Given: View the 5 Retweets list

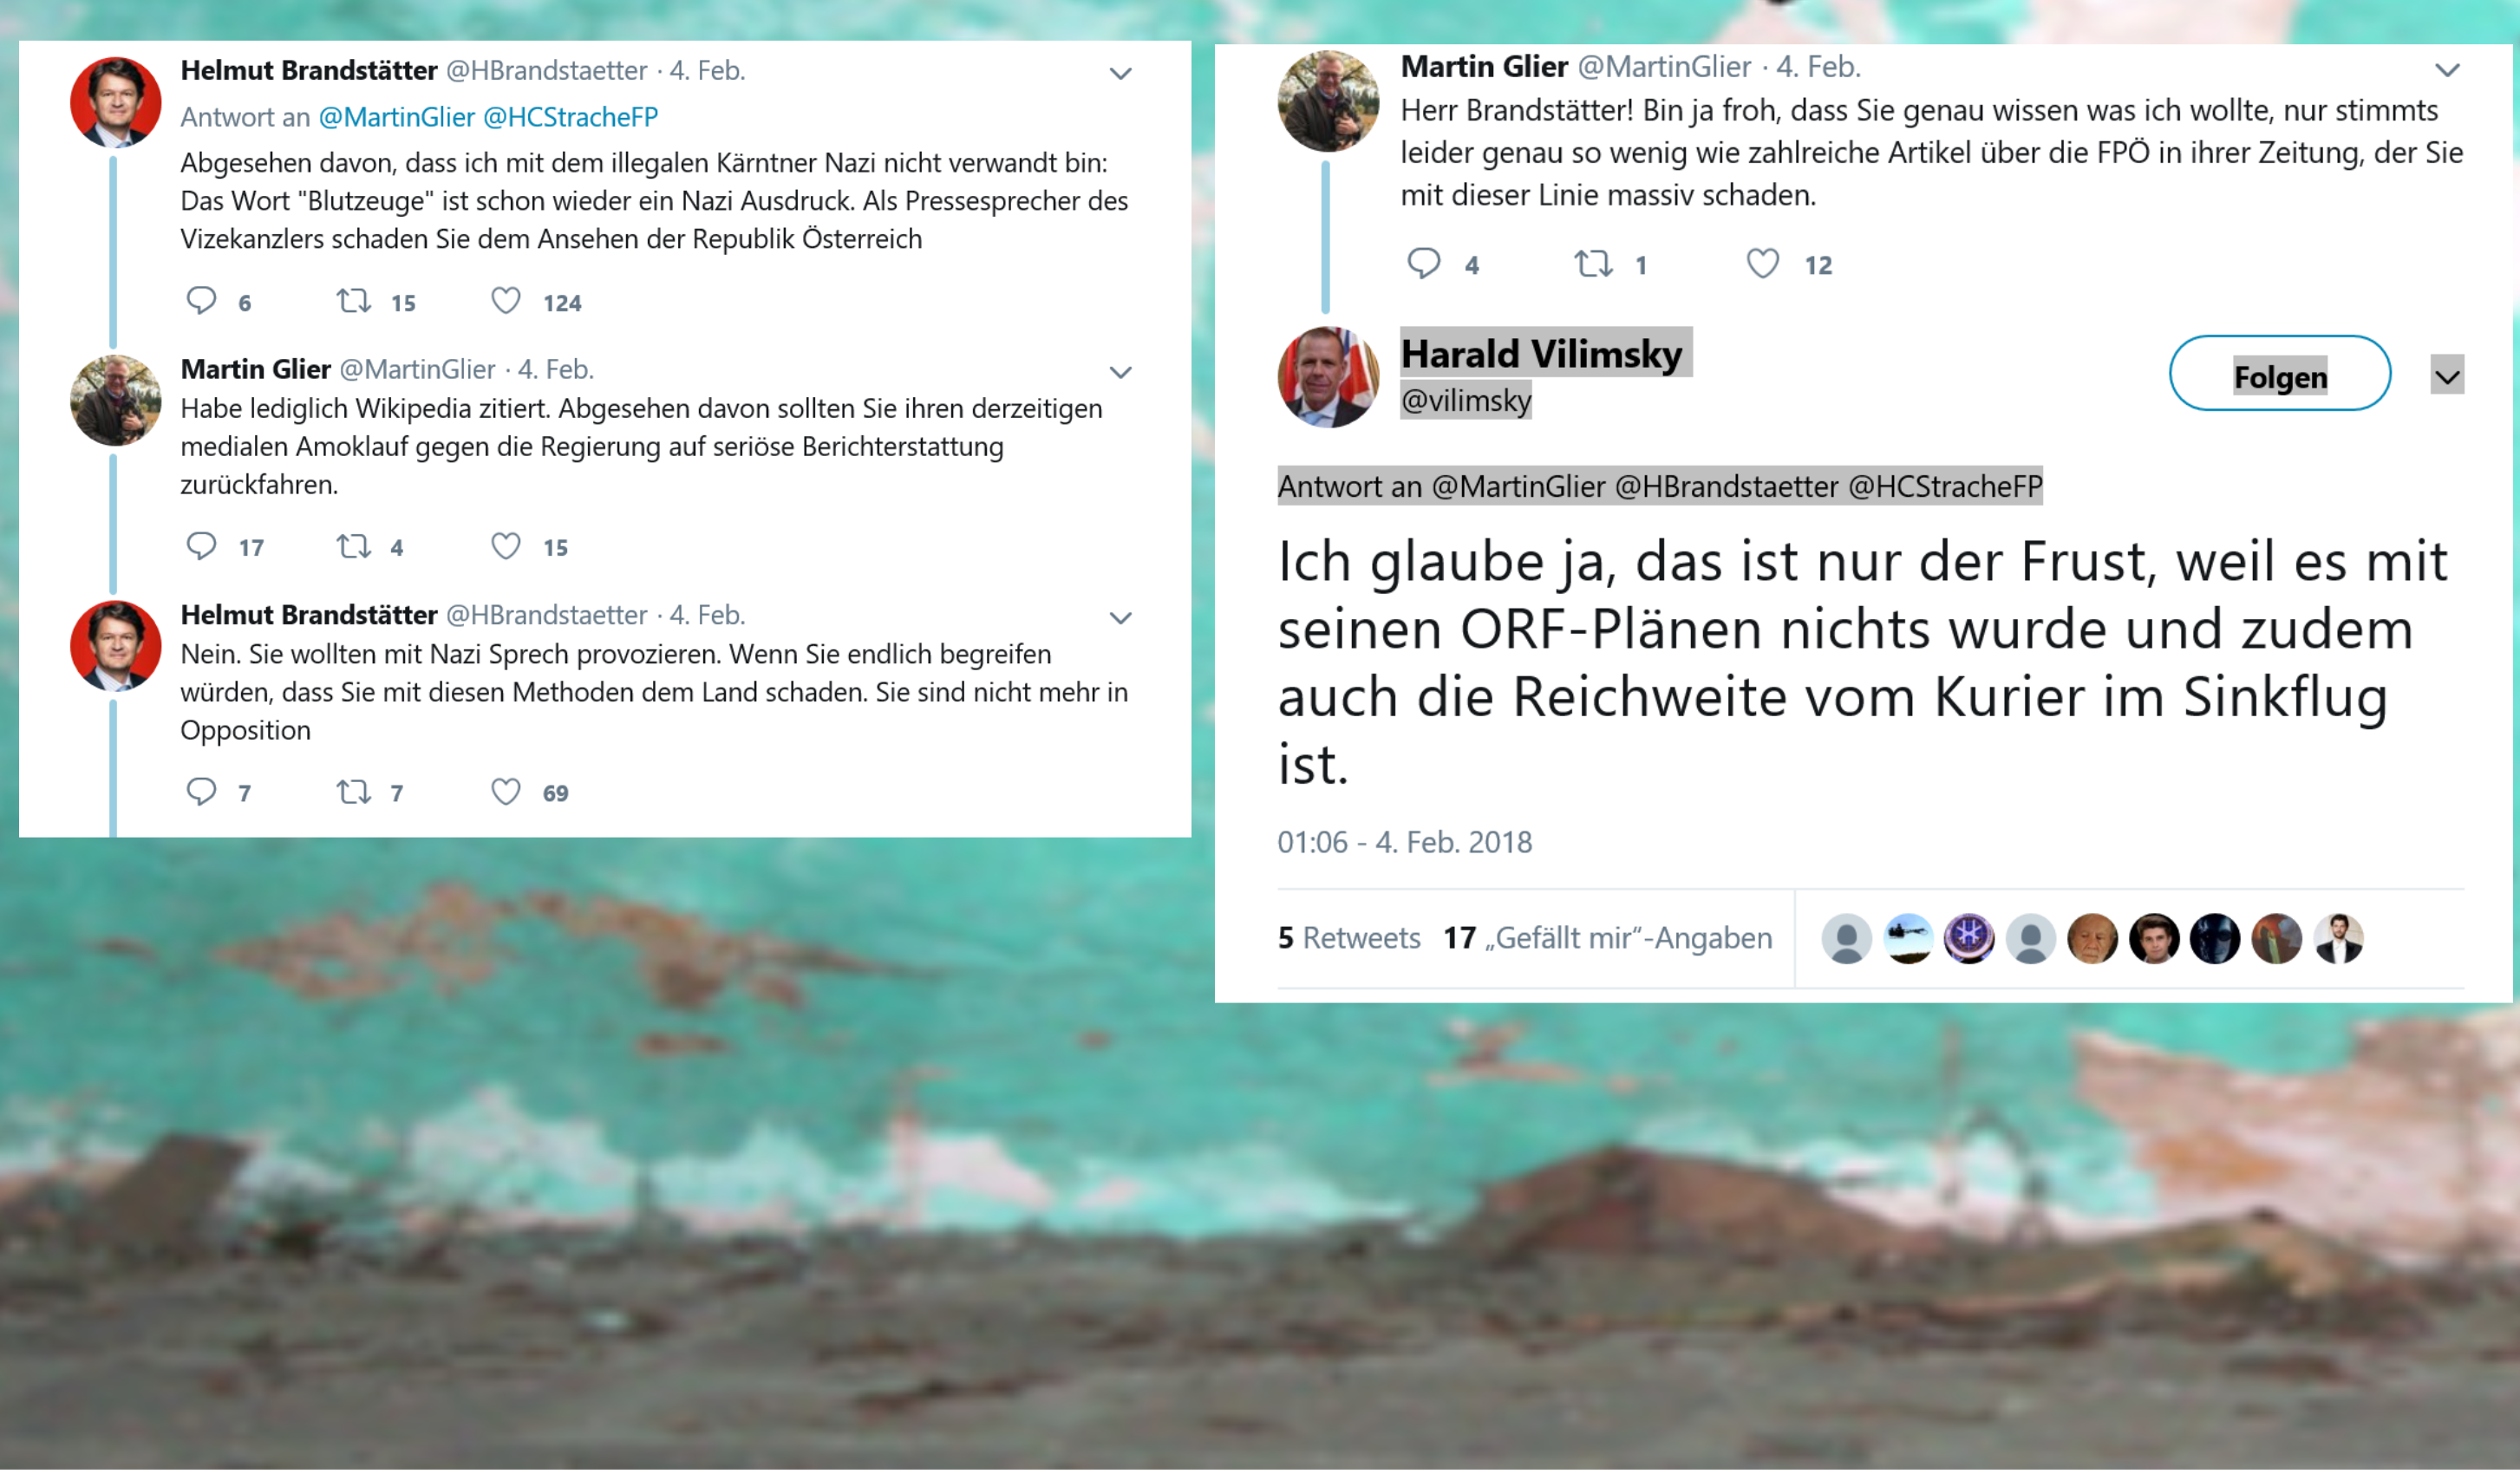Looking at the screenshot, I should click(1349, 938).
